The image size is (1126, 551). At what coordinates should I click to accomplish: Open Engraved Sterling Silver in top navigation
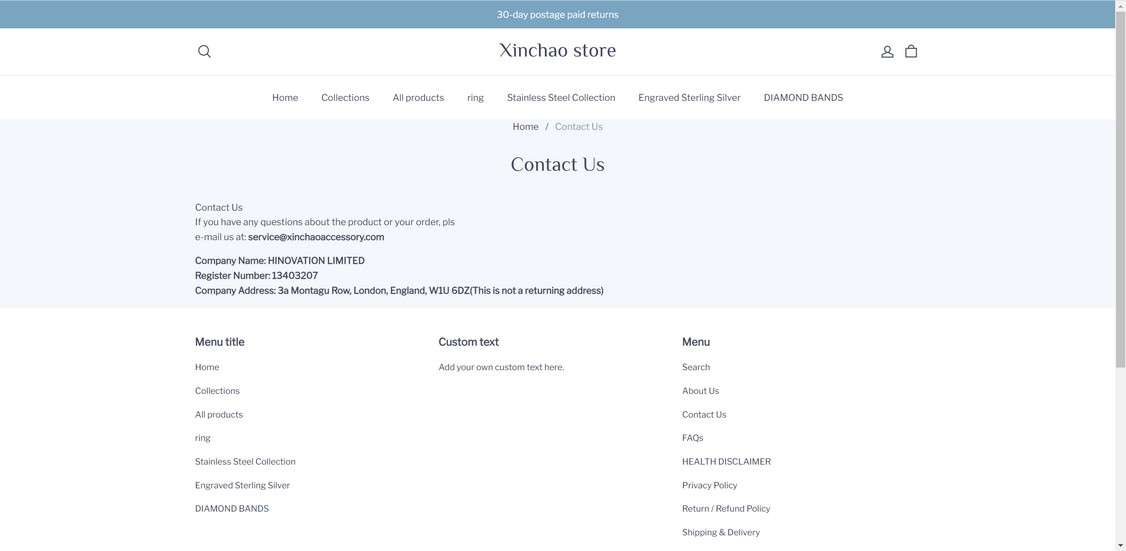pos(689,98)
